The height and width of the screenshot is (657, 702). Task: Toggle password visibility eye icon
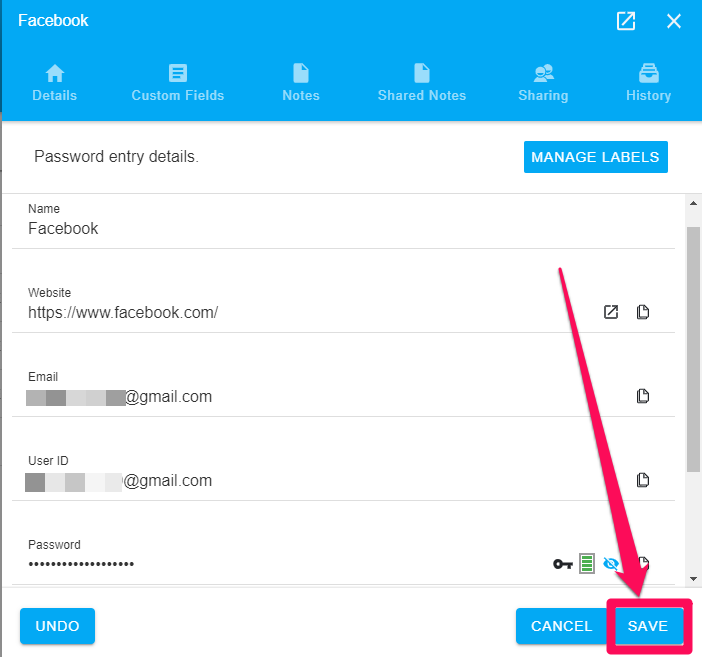coord(611,563)
